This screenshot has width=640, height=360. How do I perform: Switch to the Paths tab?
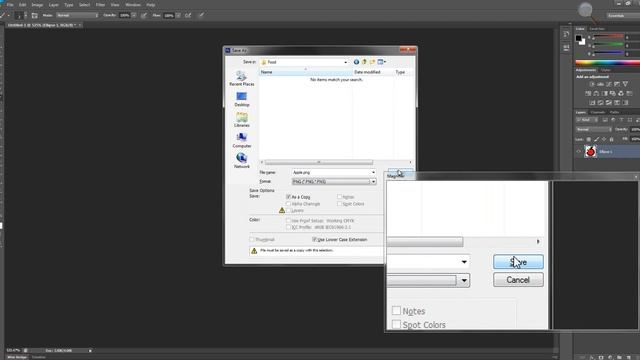click(x=615, y=112)
